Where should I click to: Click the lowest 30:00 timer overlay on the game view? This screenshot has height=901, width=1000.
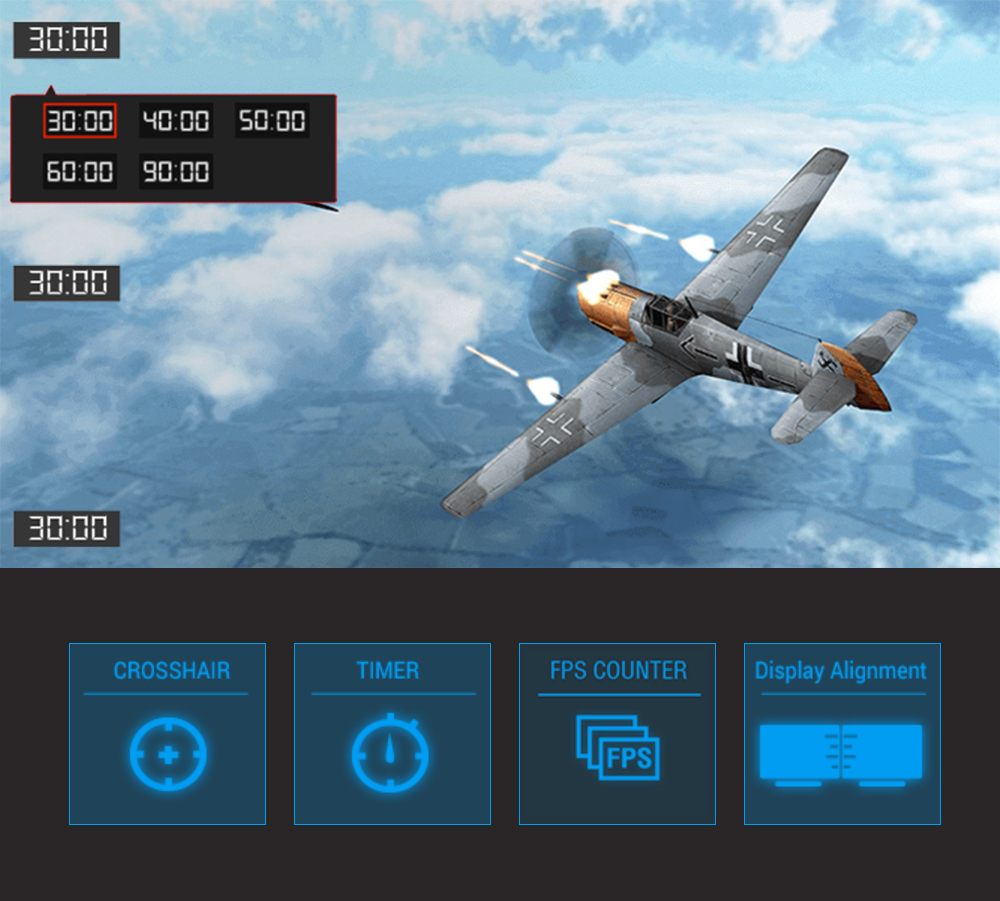(x=67, y=529)
